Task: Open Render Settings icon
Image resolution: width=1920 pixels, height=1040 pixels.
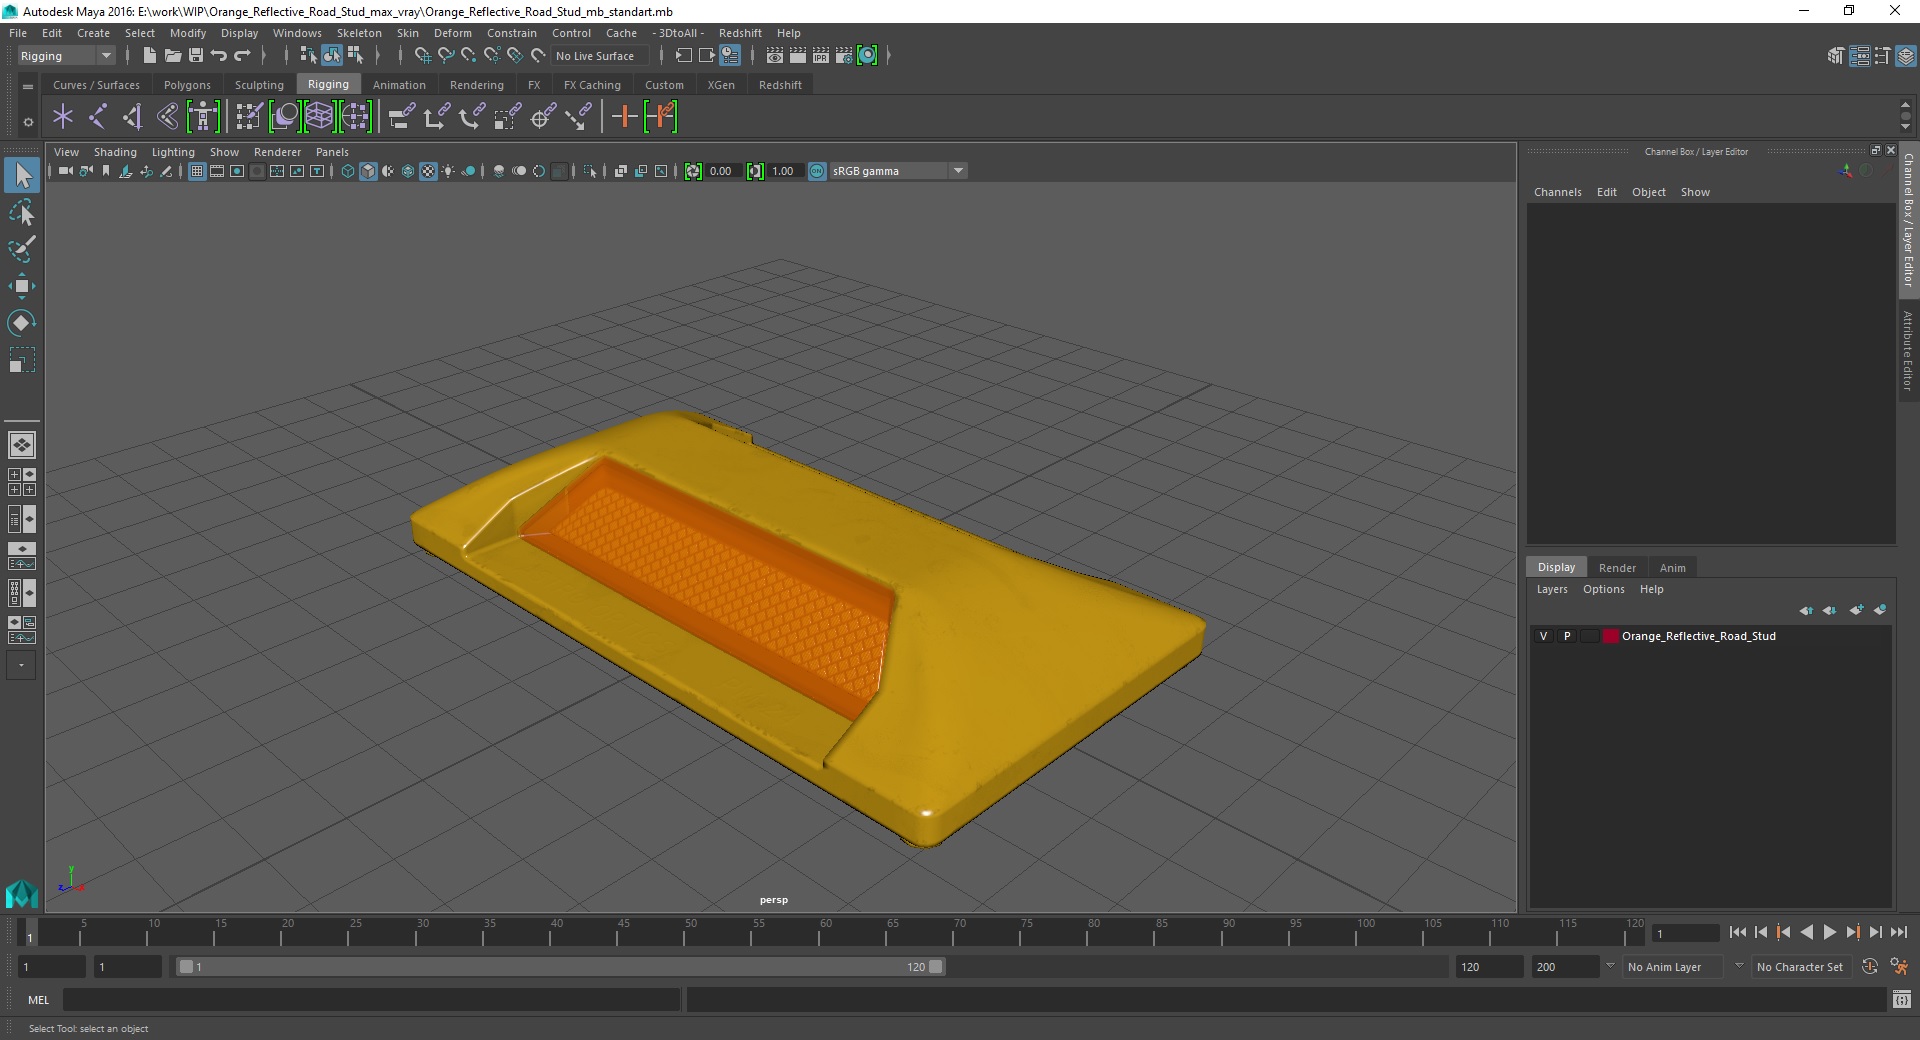Action: (844, 56)
